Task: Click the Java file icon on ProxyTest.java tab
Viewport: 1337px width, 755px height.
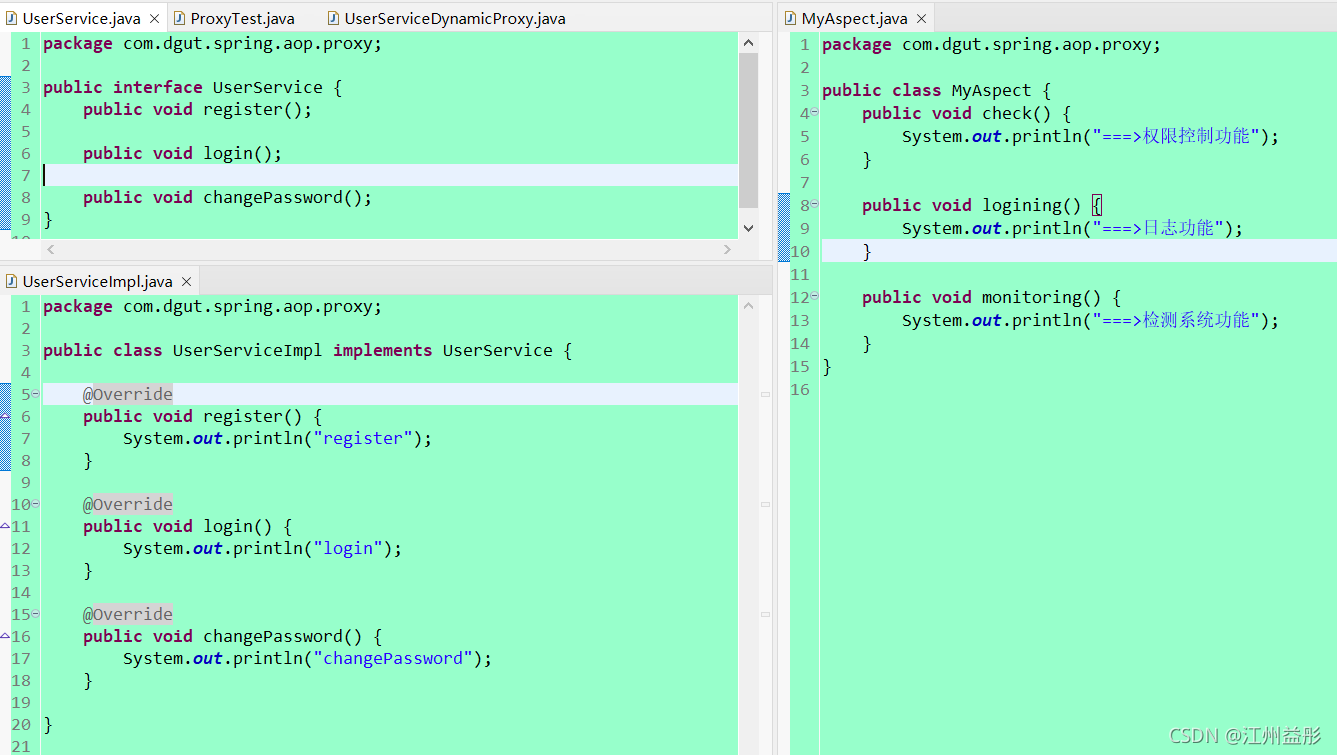Action: click(180, 19)
